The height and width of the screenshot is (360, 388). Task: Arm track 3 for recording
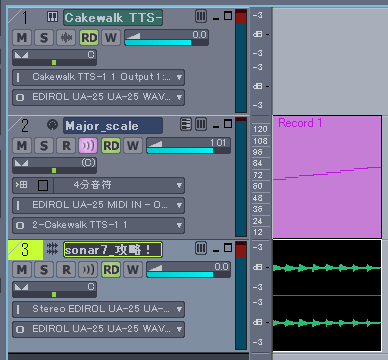click(x=66, y=270)
